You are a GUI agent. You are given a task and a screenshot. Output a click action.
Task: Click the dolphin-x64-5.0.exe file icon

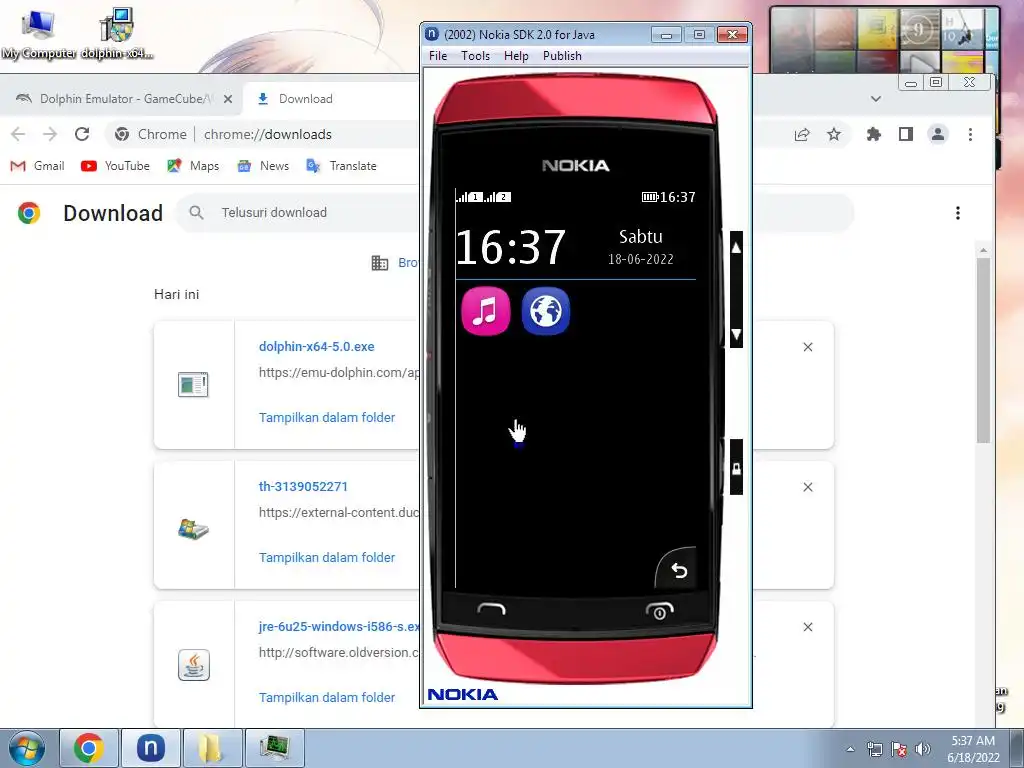[x=193, y=385]
